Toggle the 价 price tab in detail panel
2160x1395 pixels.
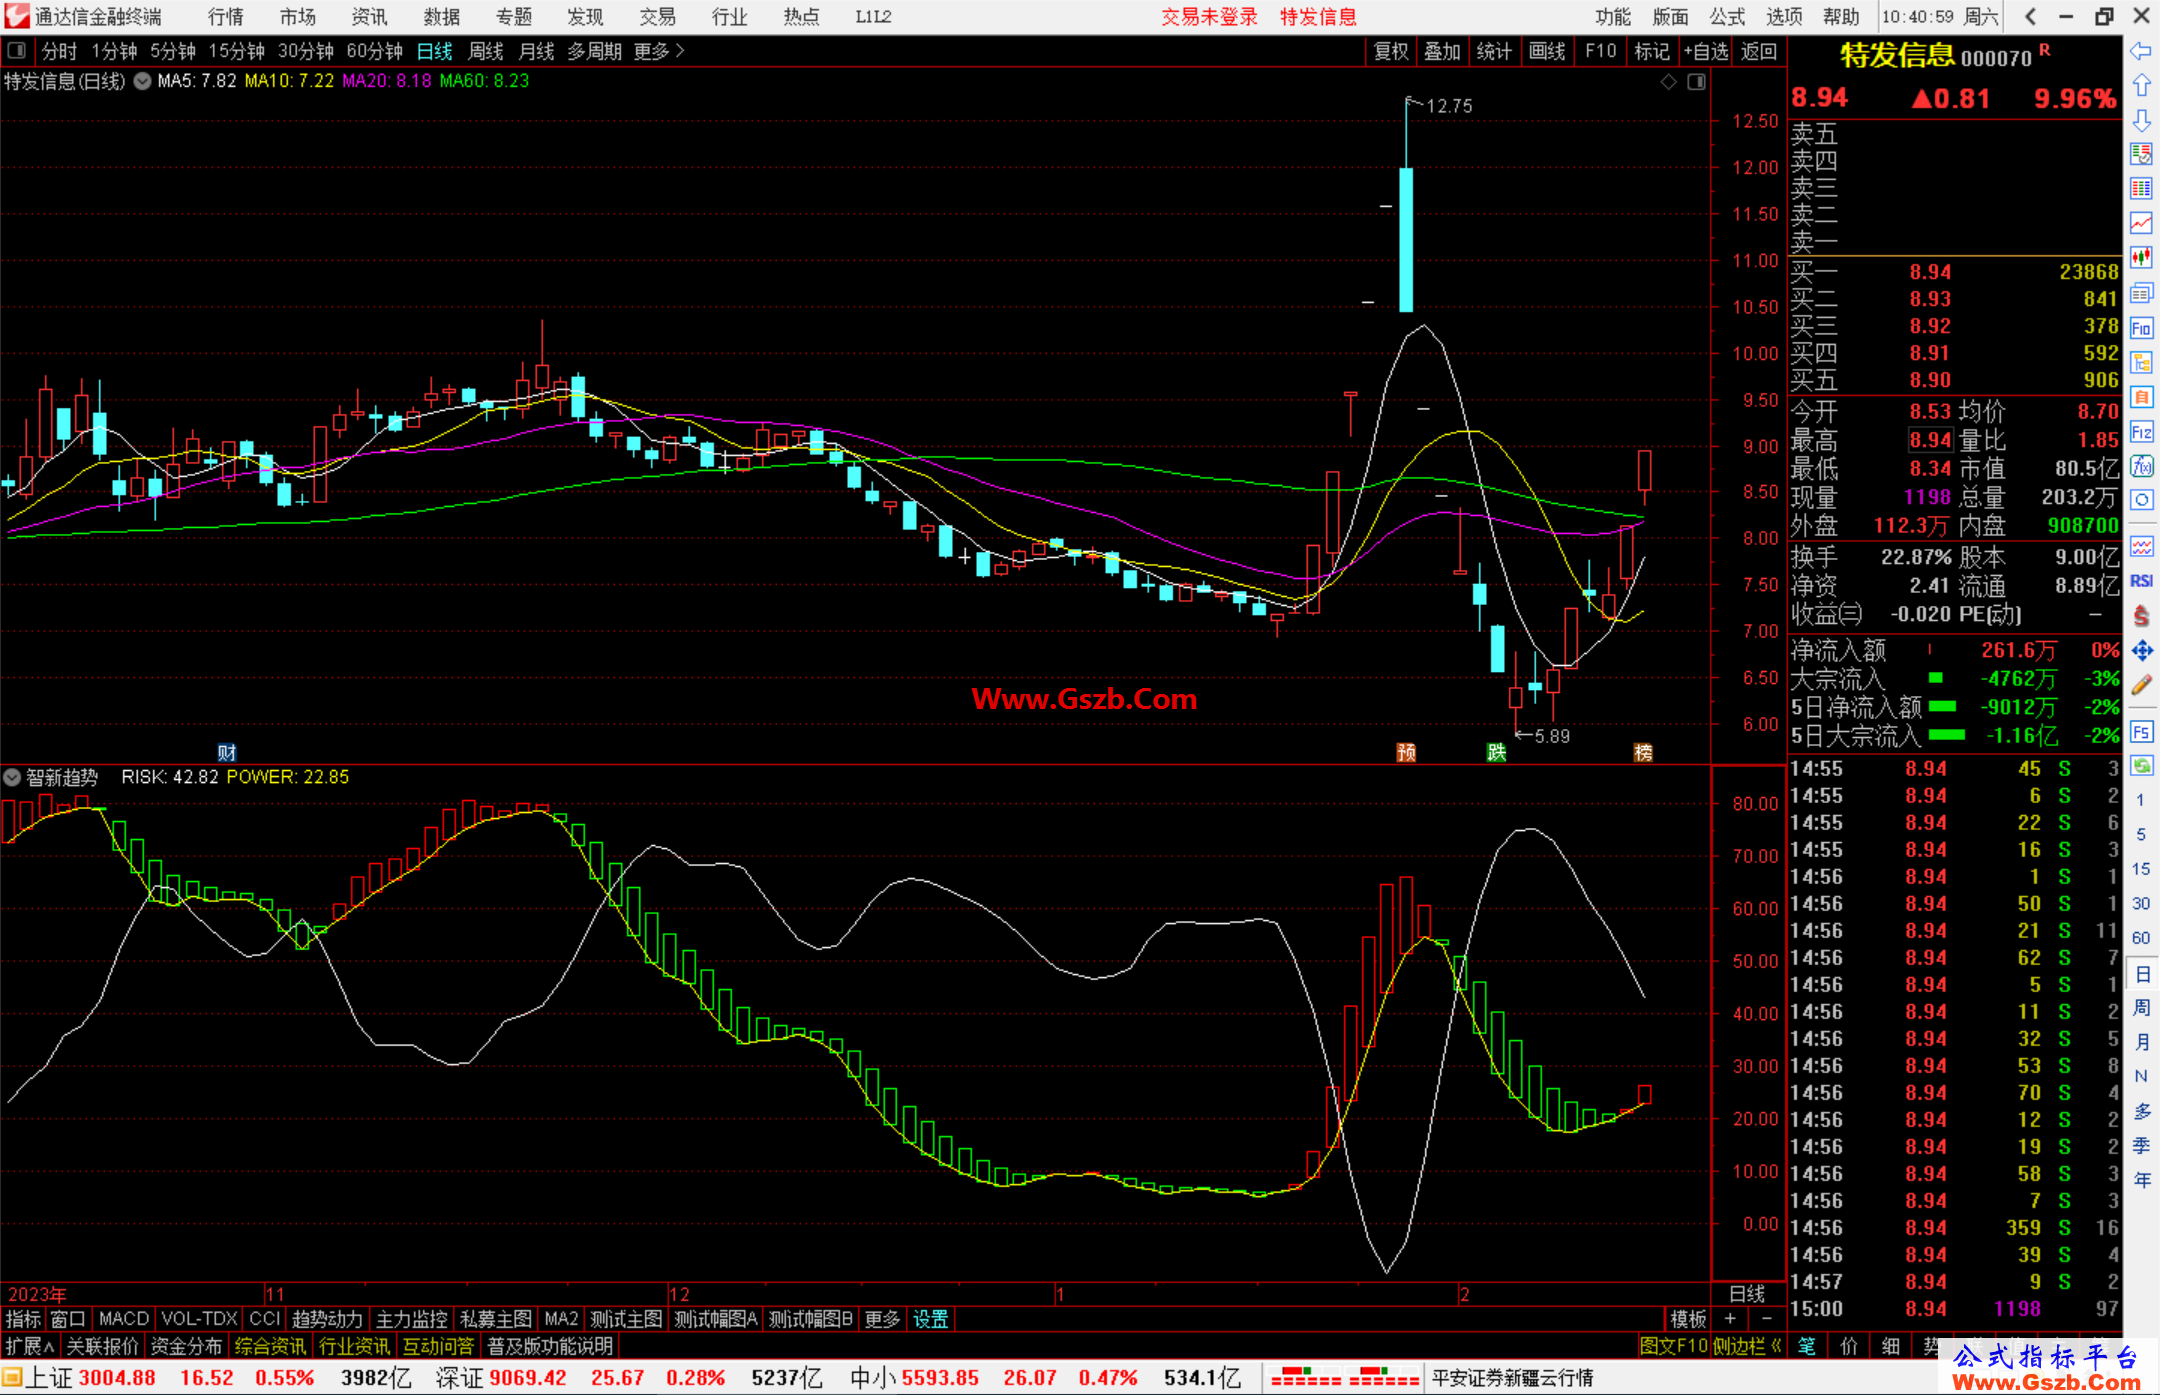click(x=1848, y=1346)
